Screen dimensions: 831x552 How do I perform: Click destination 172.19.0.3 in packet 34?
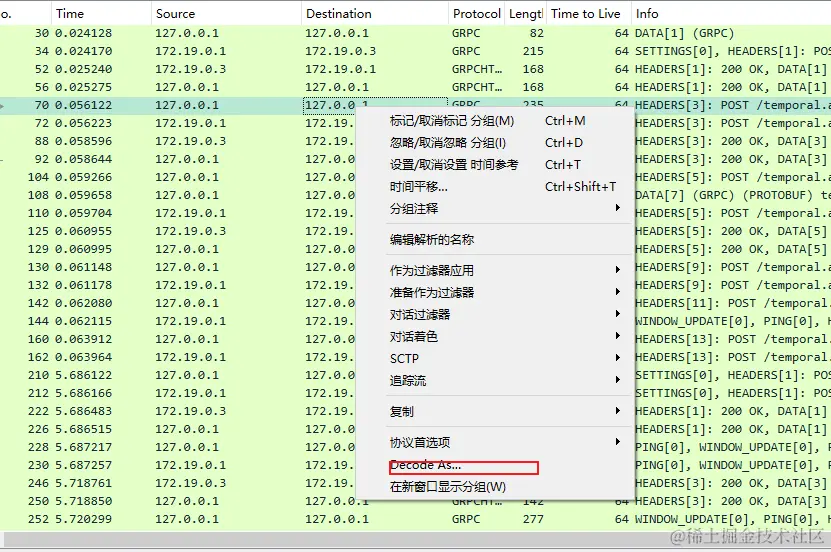340,51
